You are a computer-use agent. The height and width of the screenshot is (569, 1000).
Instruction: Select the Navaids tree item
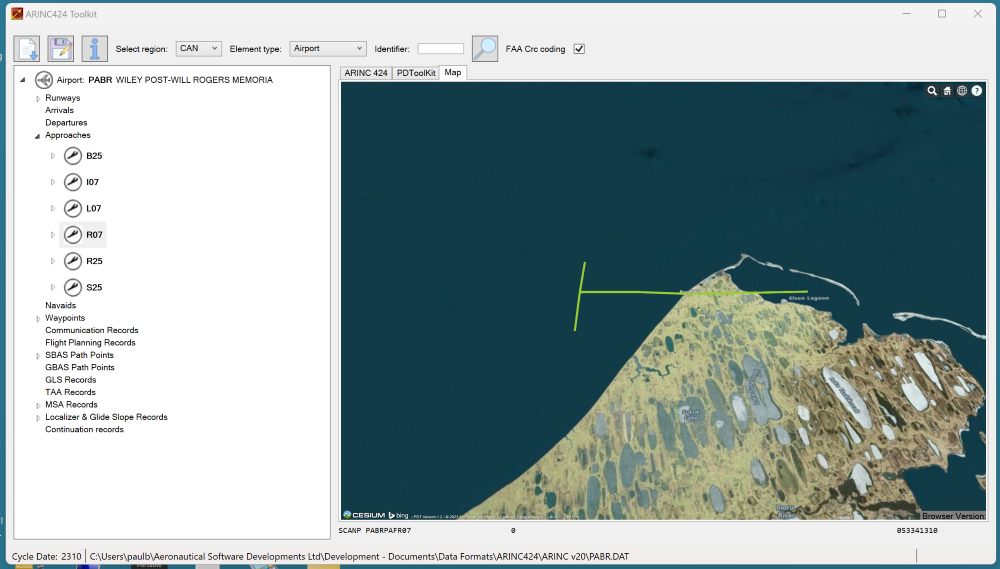[x=61, y=306]
